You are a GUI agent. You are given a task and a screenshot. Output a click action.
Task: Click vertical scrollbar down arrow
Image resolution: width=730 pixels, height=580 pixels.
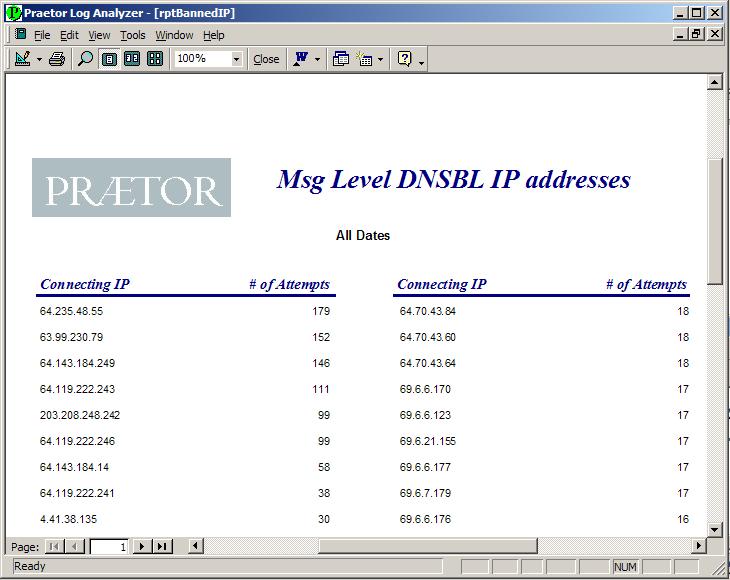pos(715,529)
